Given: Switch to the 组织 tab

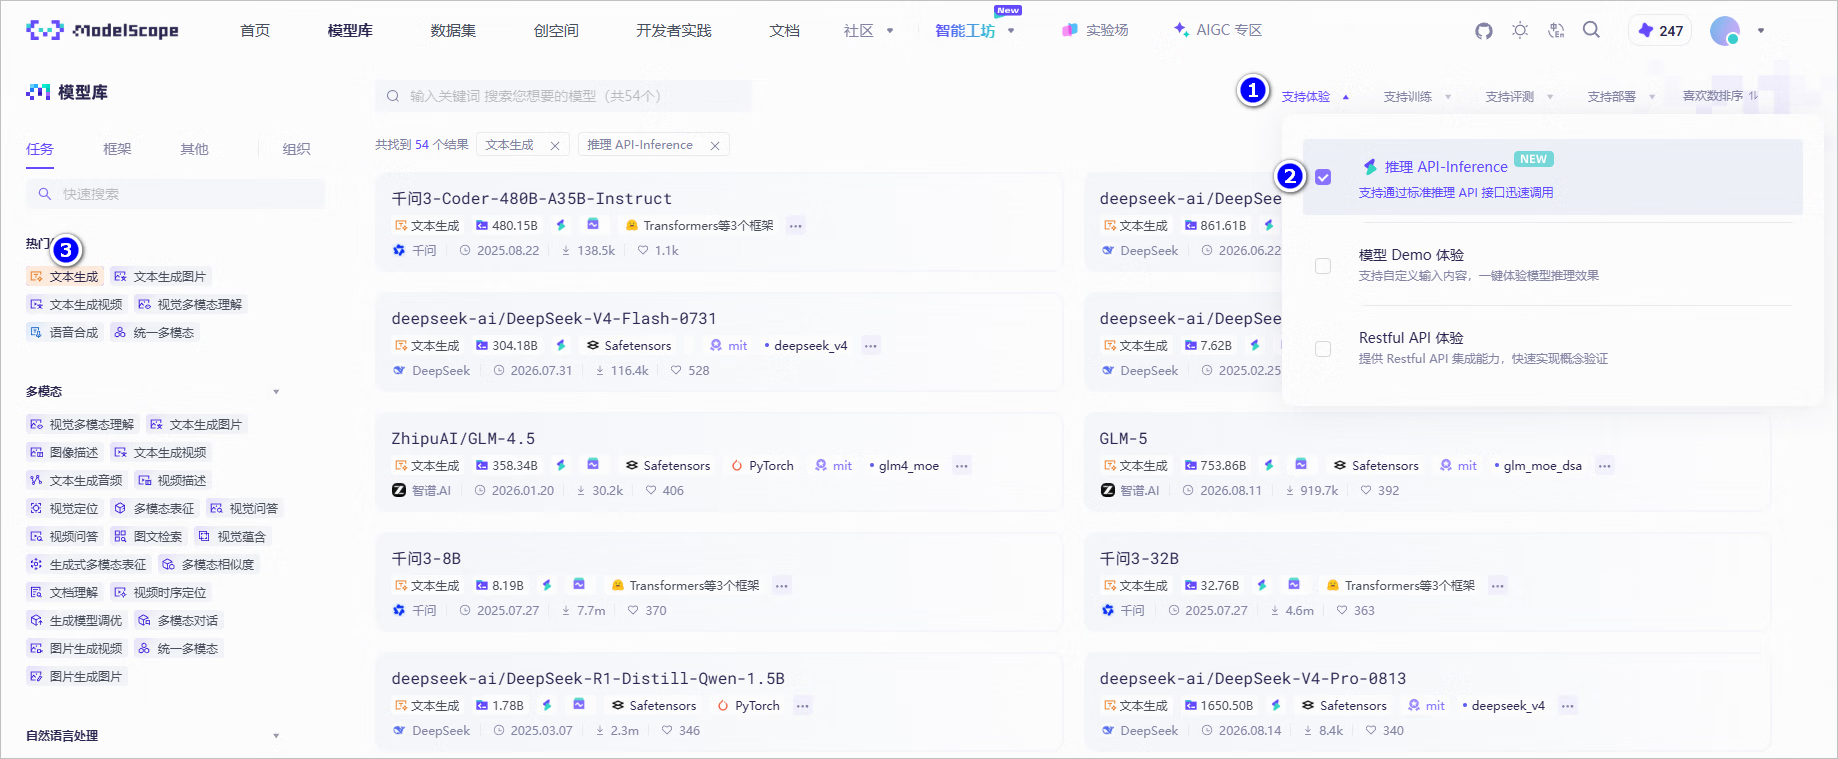Looking at the screenshot, I should click(296, 149).
